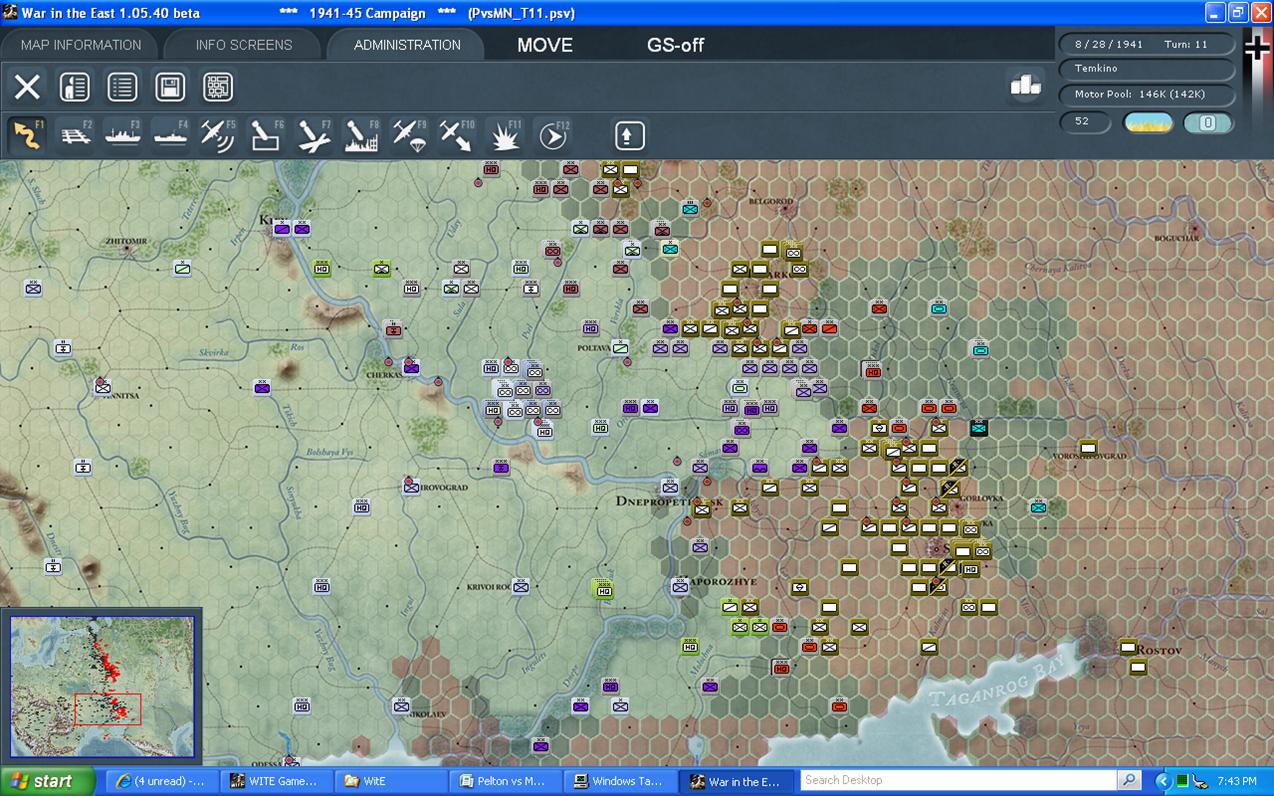
Task: Switch to MAP INFORMATION tab
Action: [x=81, y=45]
